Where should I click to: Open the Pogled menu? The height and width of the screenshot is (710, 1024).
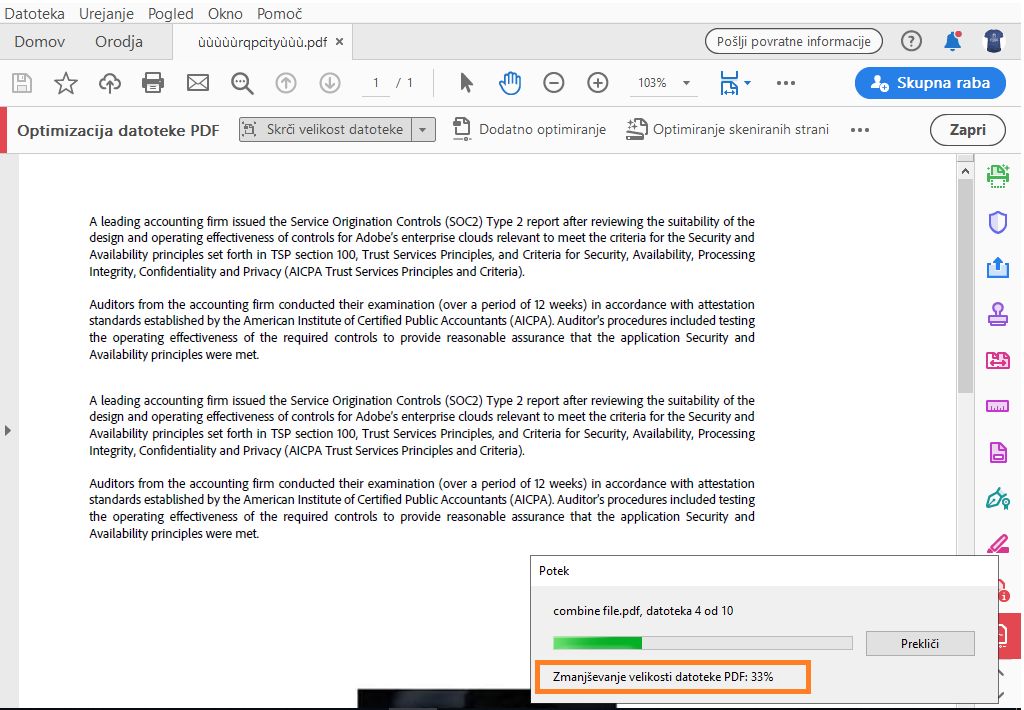pyautogui.click(x=170, y=13)
